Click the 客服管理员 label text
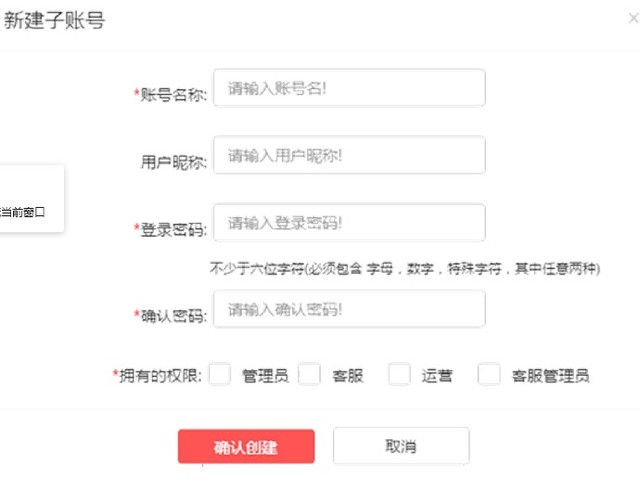The height and width of the screenshot is (491, 640). click(x=550, y=377)
